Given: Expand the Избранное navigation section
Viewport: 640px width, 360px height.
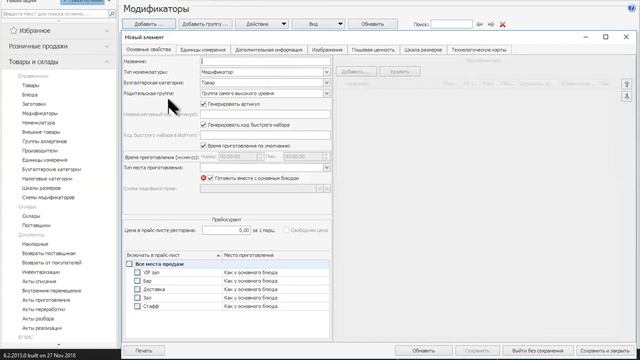Looking at the screenshot, I should tap(107, 31).
